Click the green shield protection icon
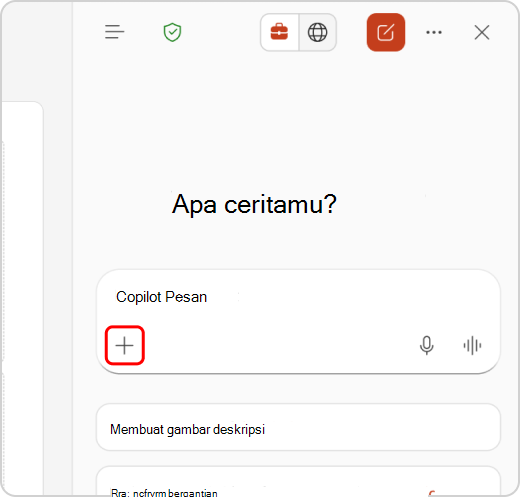Viewport: 520px width, 497px height. tap(172, 32)
